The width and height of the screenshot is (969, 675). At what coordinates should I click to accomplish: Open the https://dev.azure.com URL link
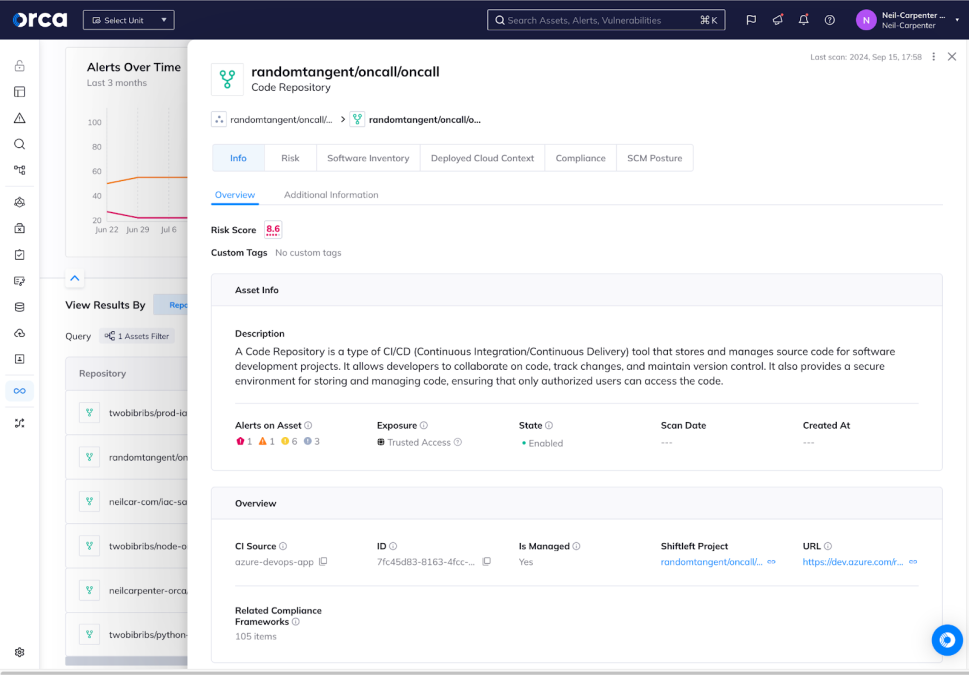(x=853, y=562)
